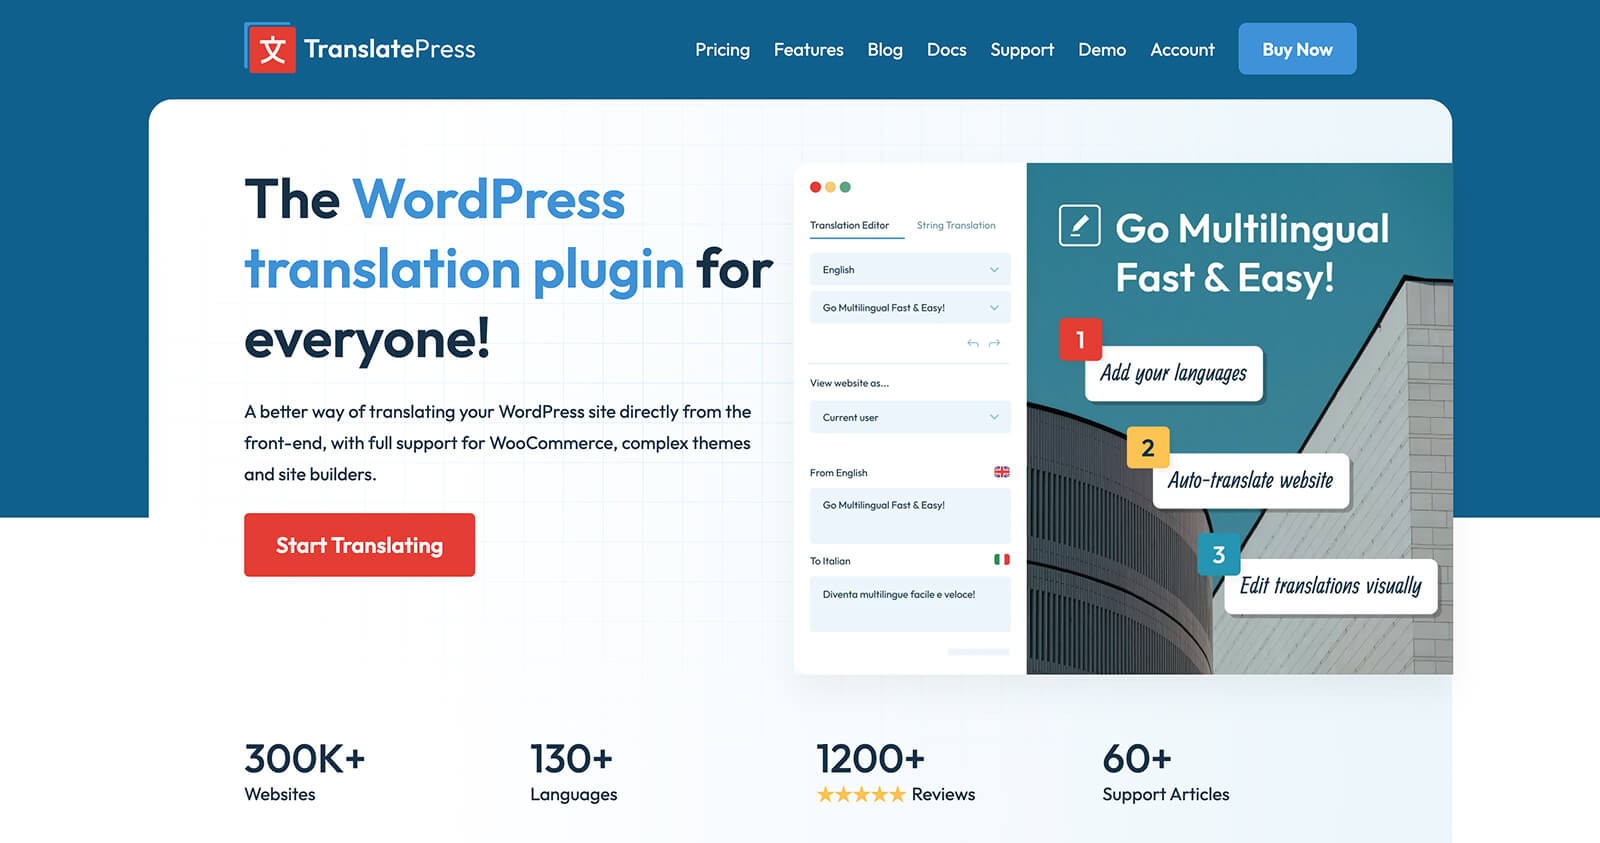1600x843 pixels.
Task: Click the From English text field
Action: pyautogui.click(x=910, y=516)
